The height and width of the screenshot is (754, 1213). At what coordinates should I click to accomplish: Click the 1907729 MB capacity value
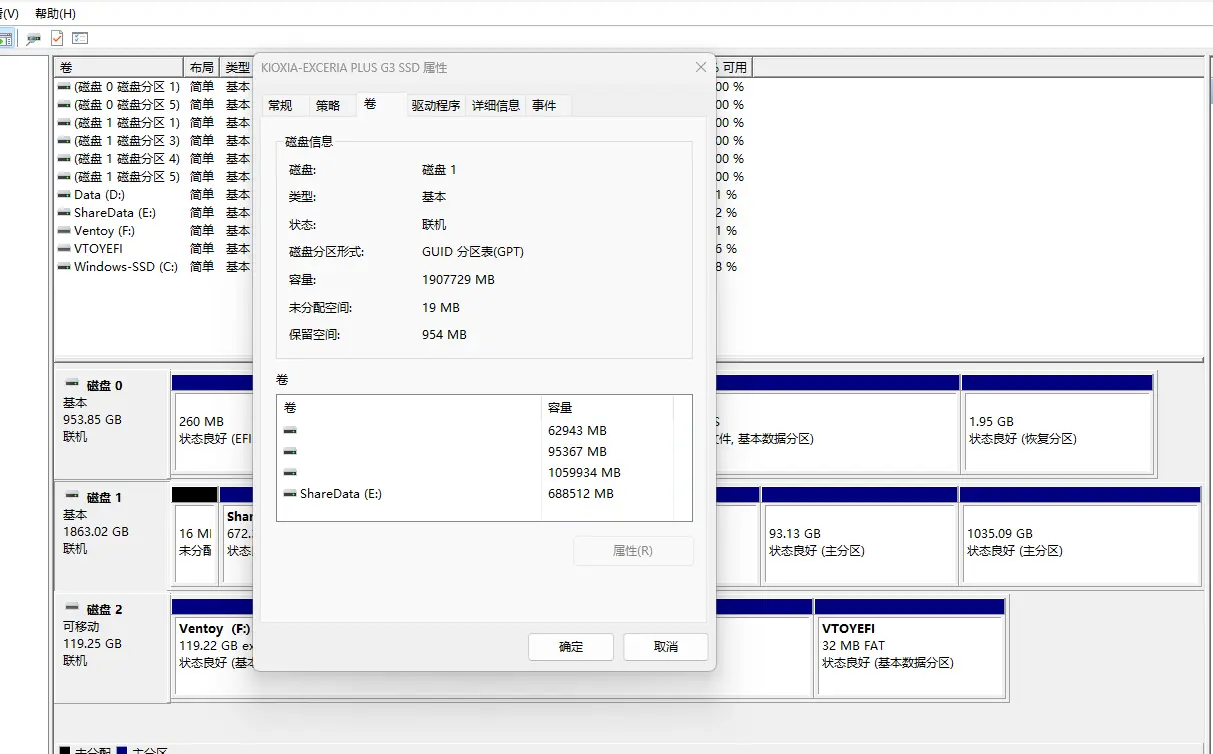[x=458, y=280]
